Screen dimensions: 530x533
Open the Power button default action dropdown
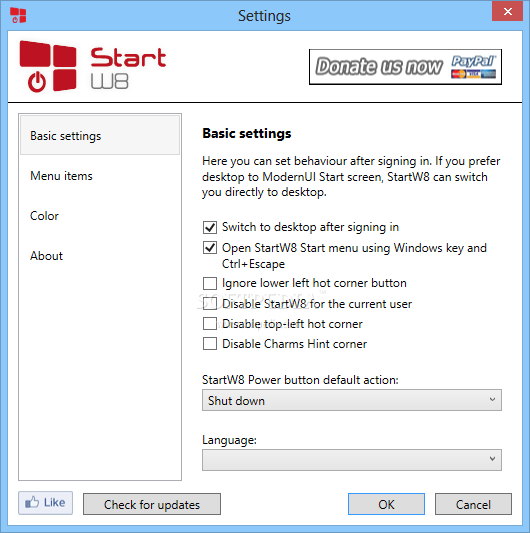tap(352, 400)
